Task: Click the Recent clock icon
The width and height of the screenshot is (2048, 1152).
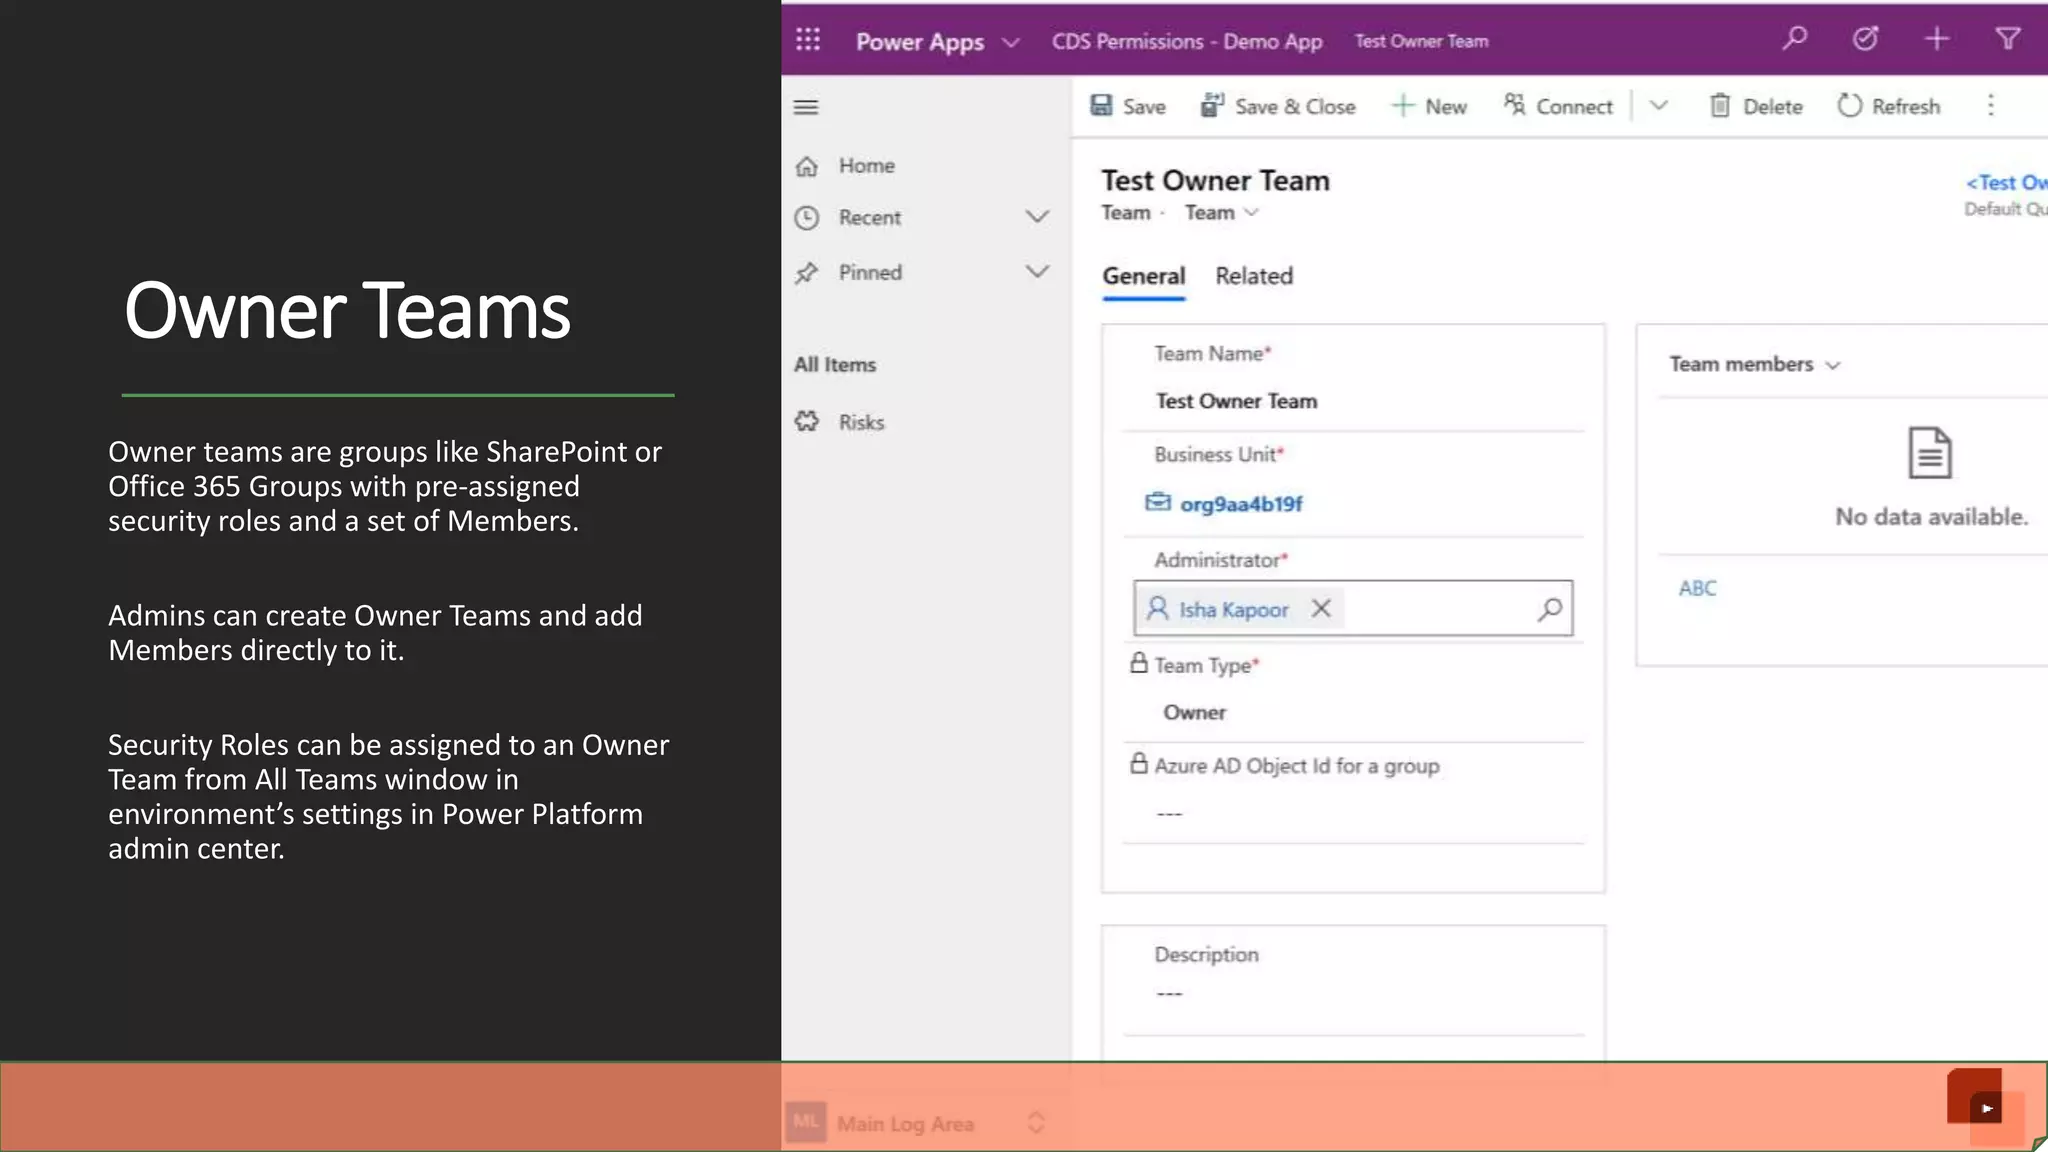Action: click(806, 217)
